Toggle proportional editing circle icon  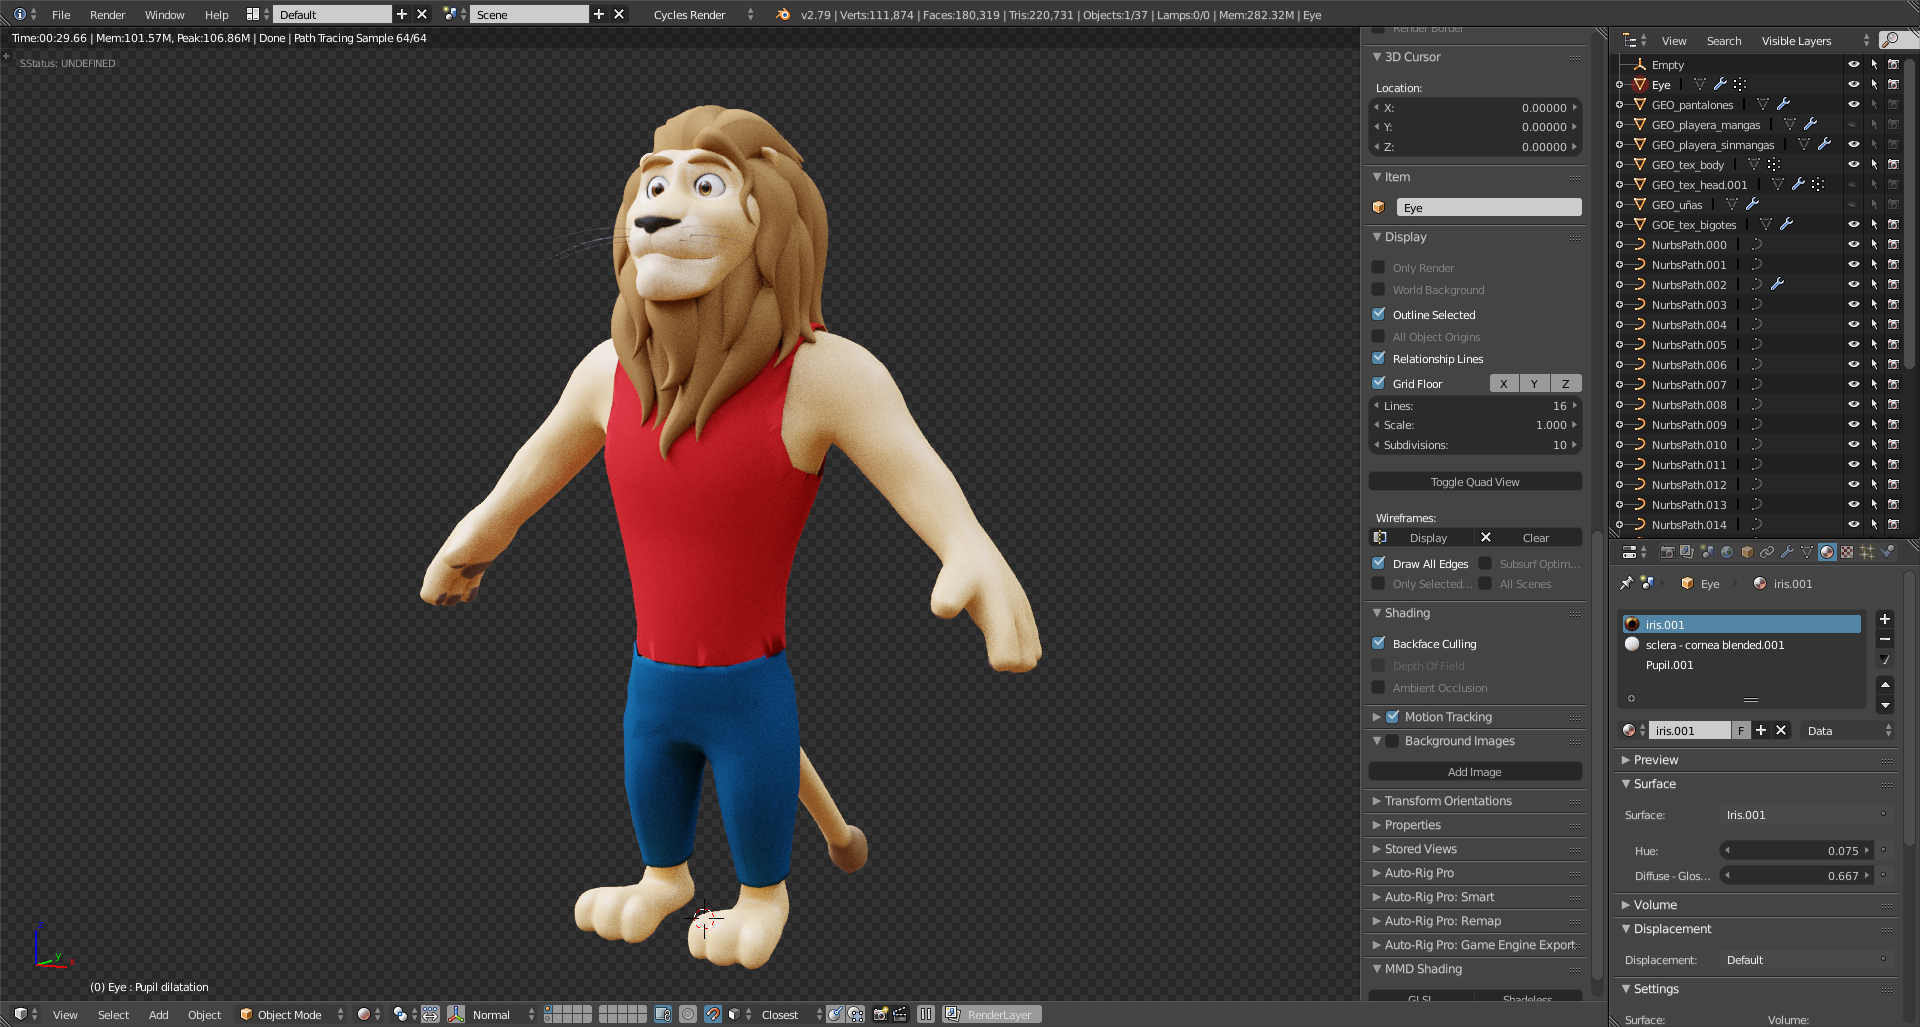688,1014
